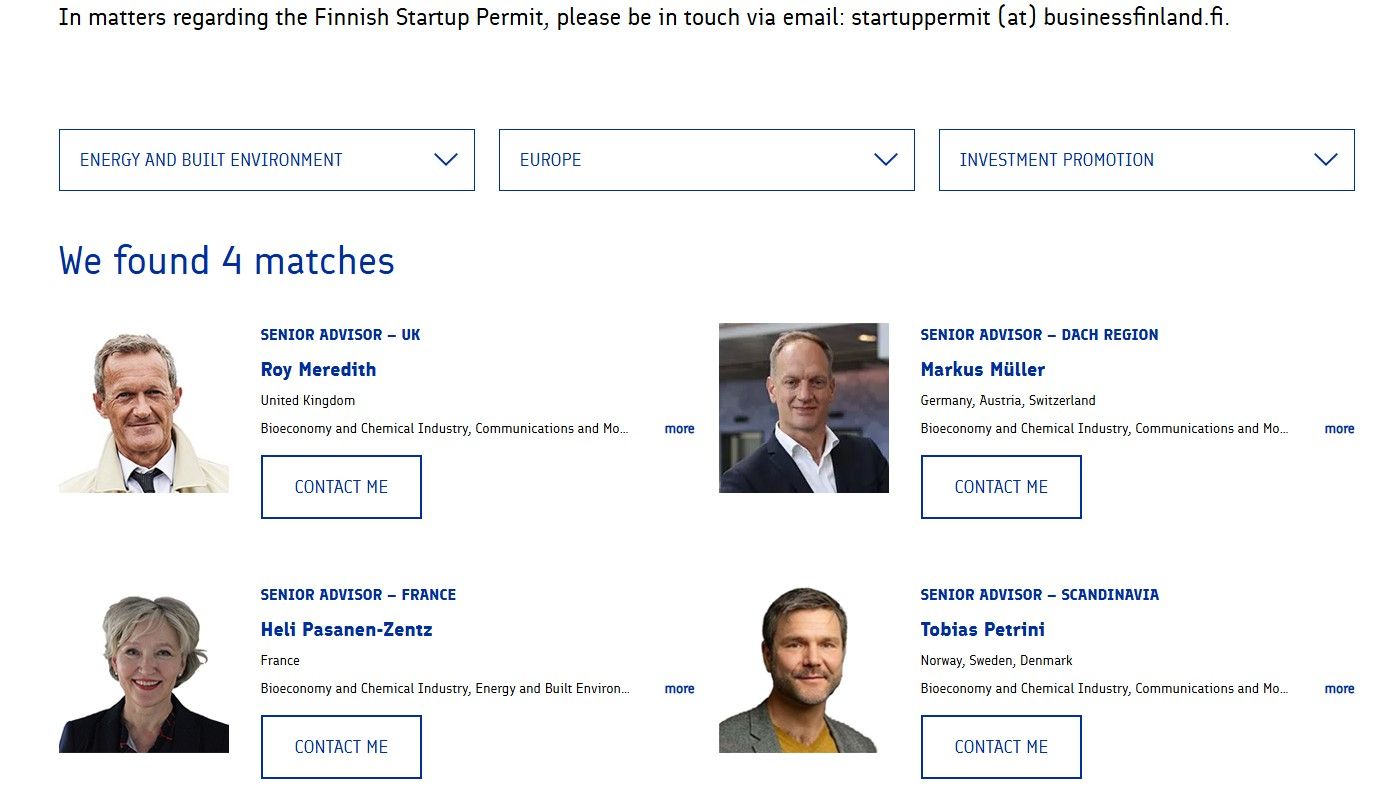Click the chevron arrow in the Europe filter
The width and height of the screenshot is (1387, 808).
coord(885,160)
